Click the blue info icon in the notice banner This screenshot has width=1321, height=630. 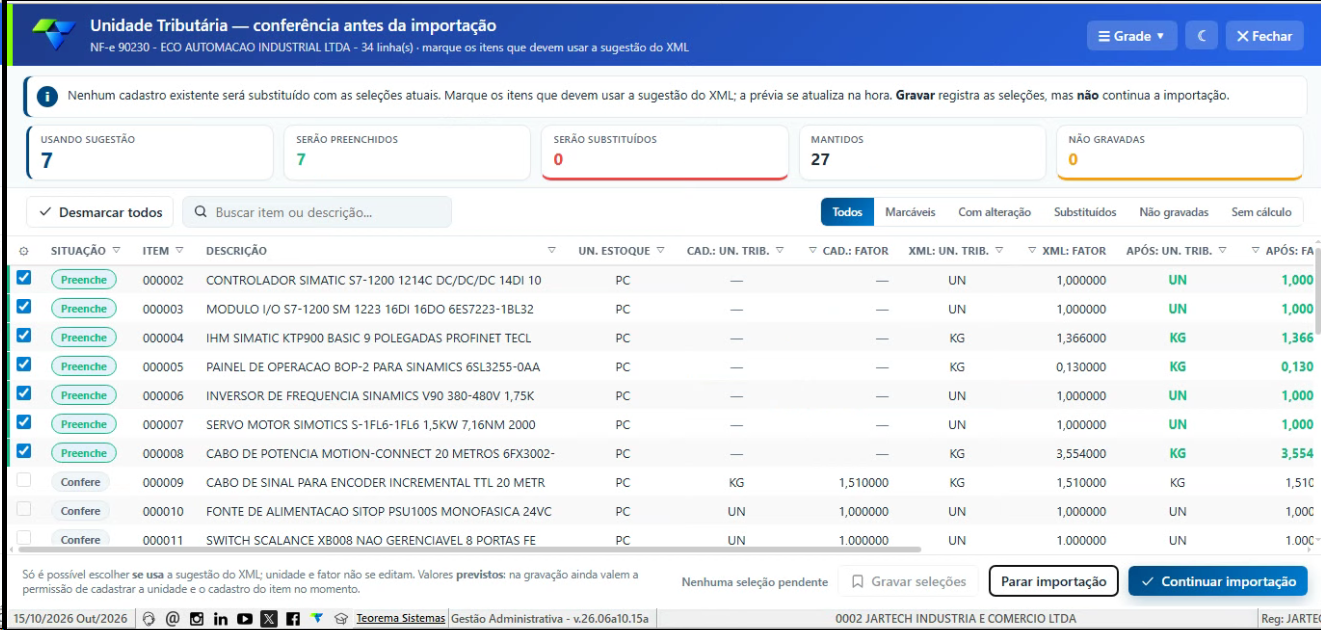click(x=47, y=96)
